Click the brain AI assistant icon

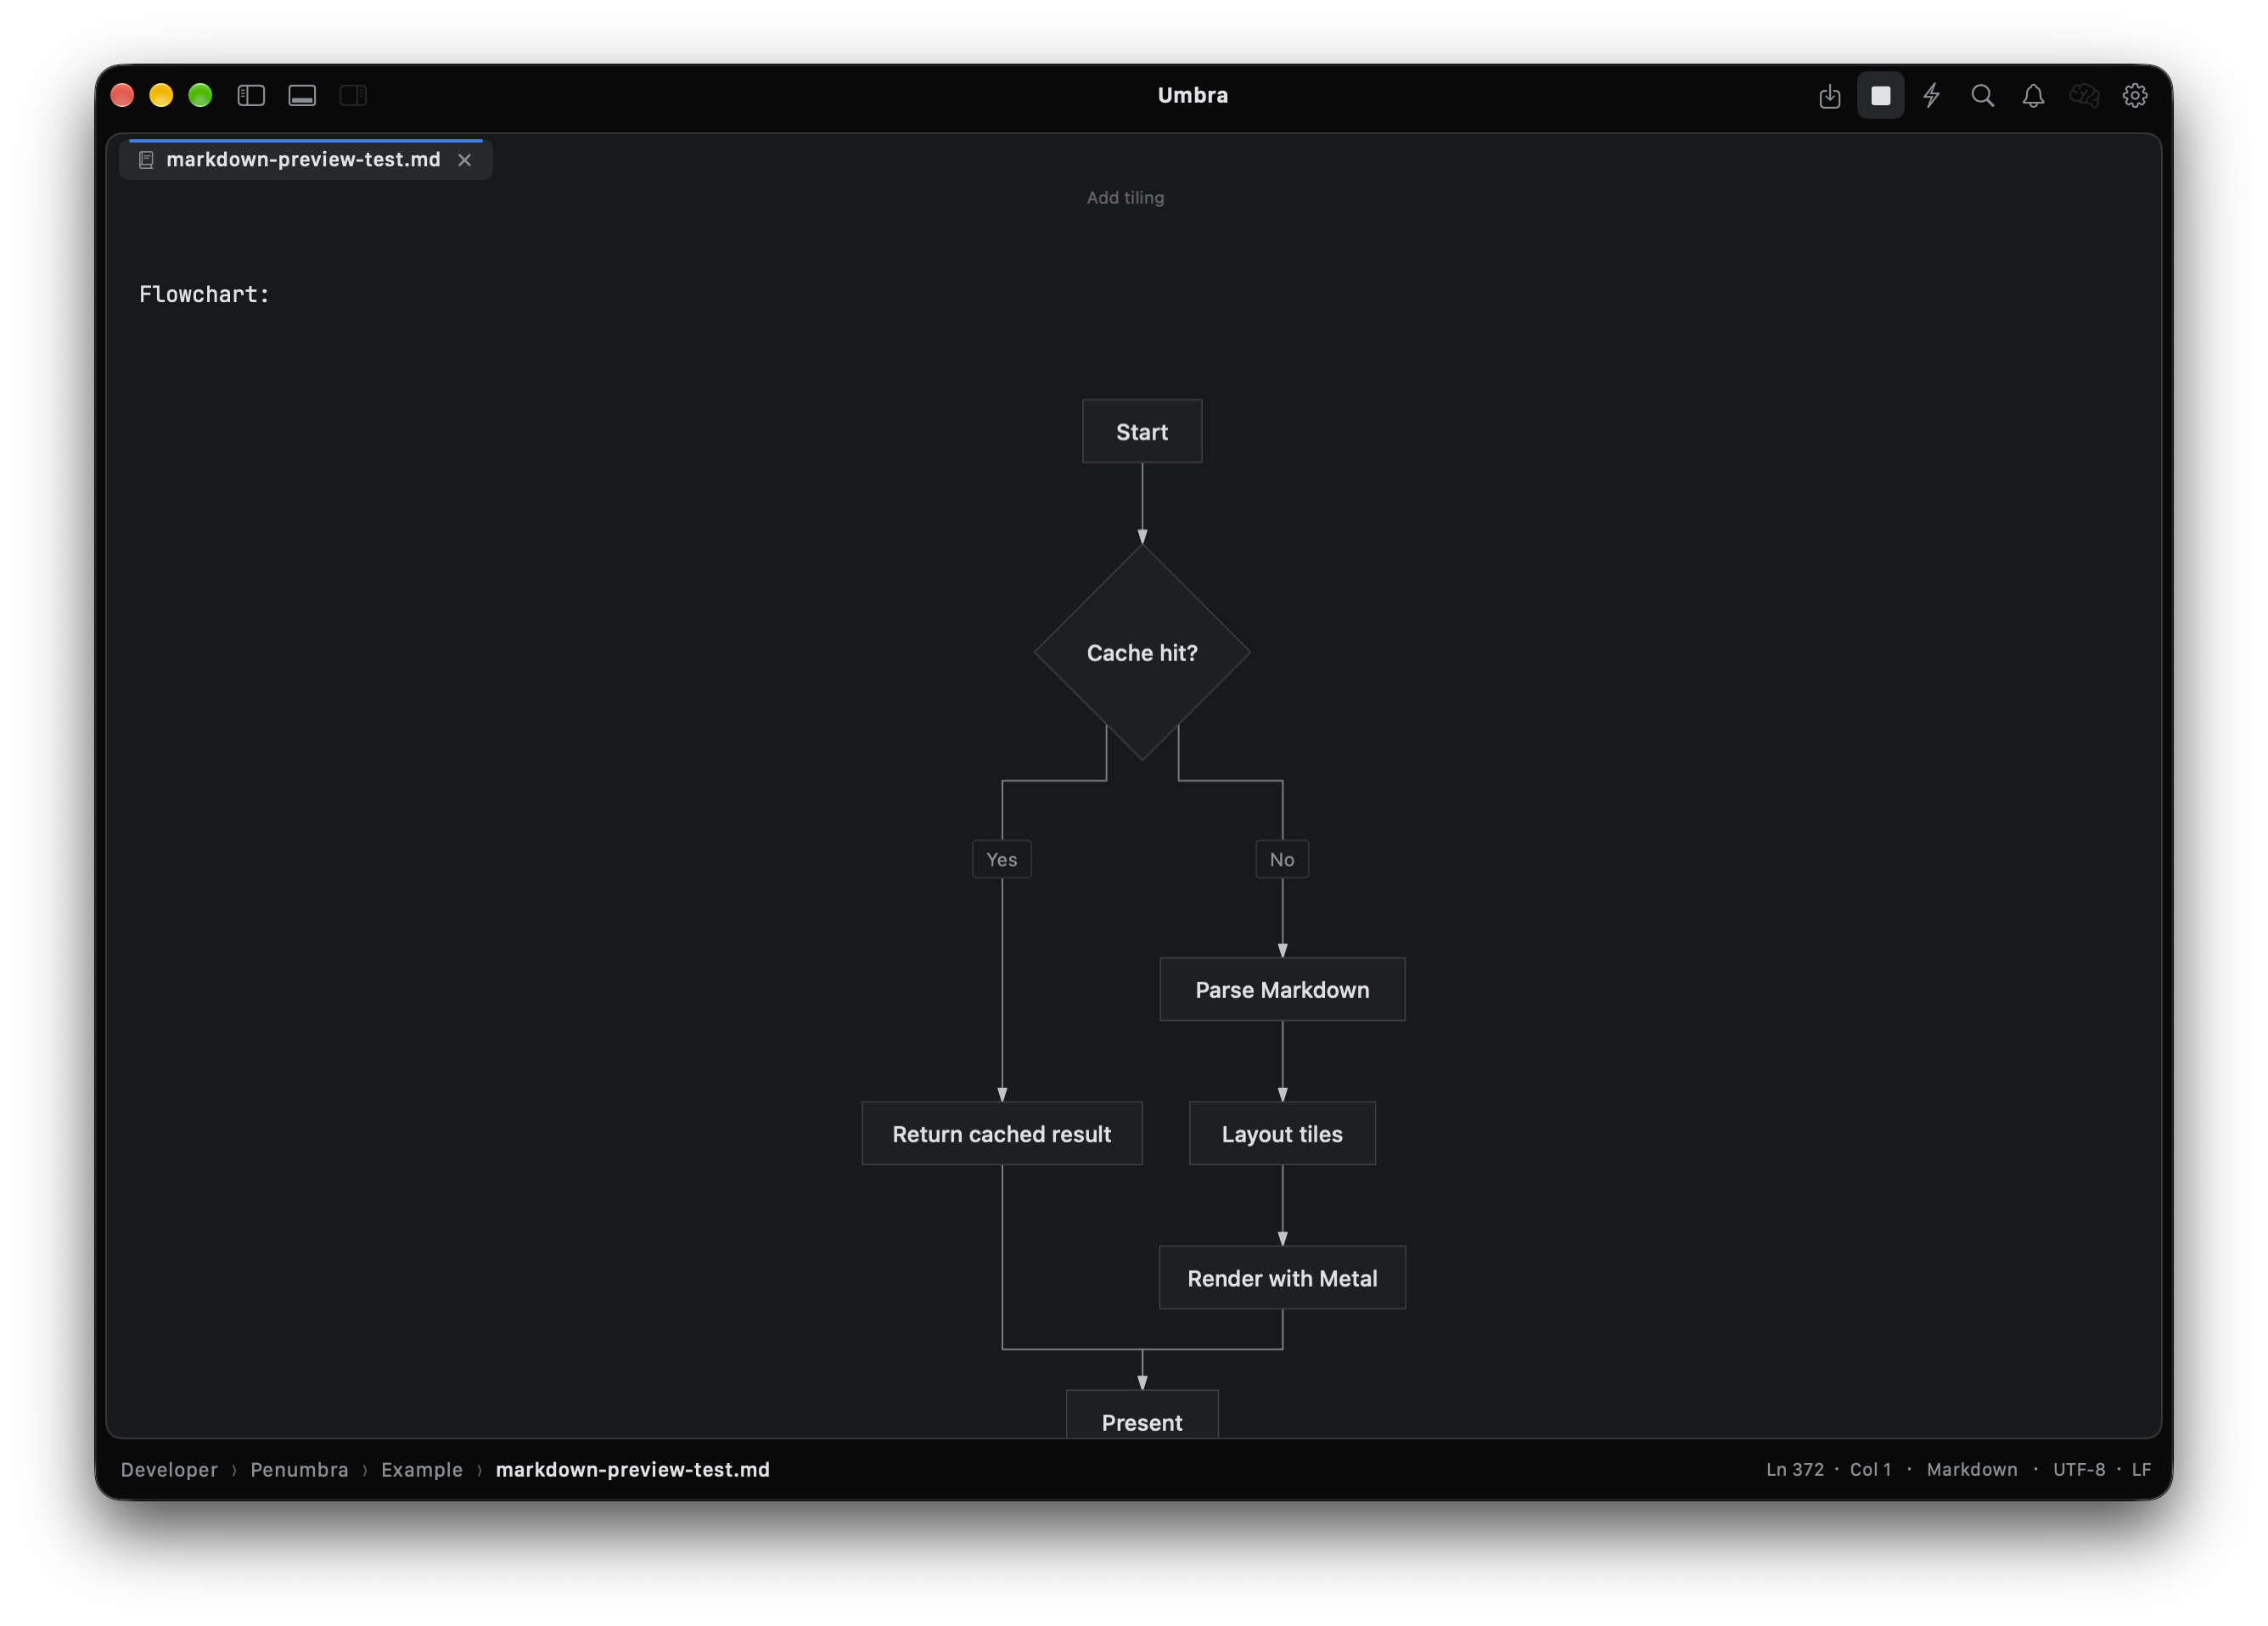point(2084,96)
